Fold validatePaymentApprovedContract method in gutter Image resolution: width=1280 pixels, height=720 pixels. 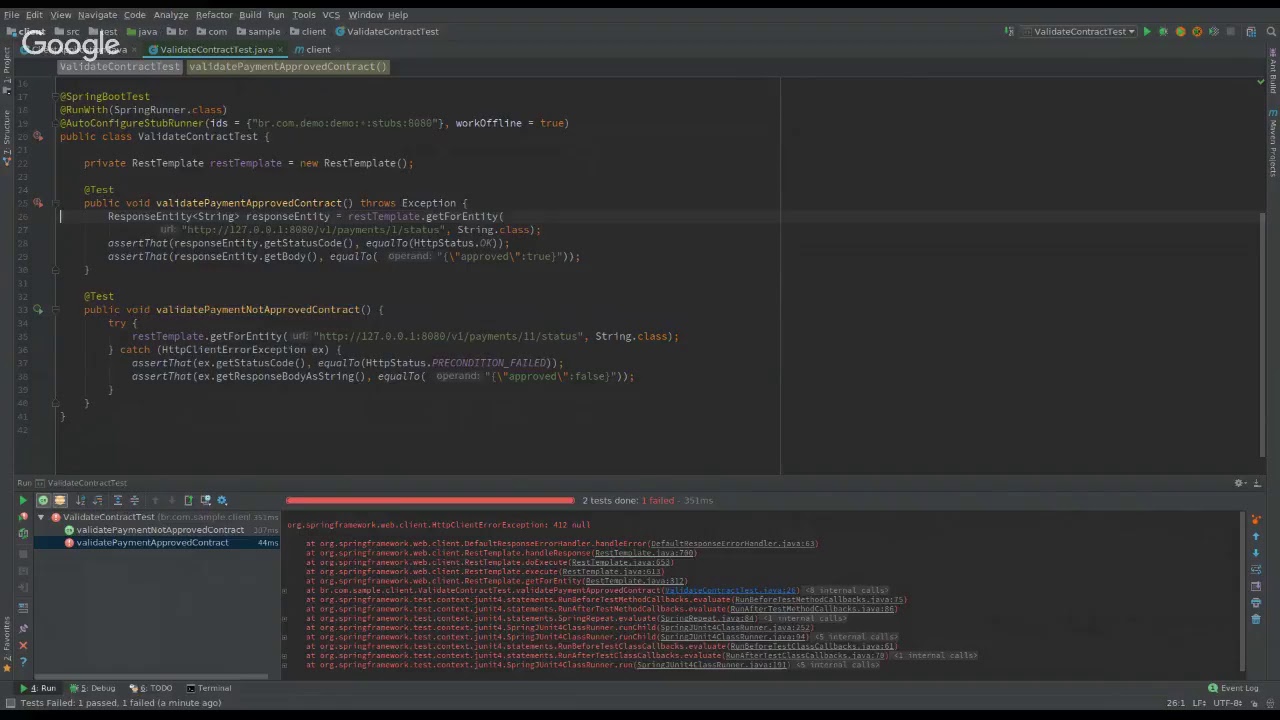(x=56, y=203)
